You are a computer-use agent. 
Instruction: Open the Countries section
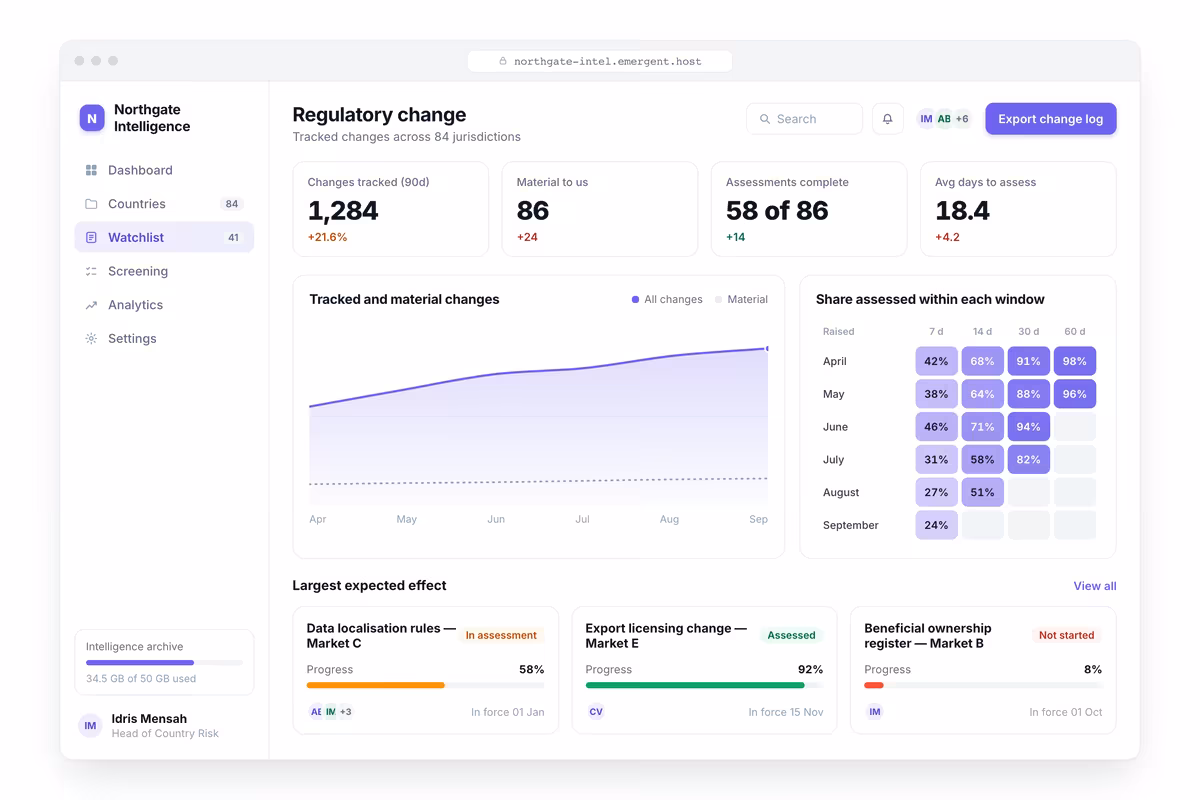pyautogui.click(x=164, y=204)
